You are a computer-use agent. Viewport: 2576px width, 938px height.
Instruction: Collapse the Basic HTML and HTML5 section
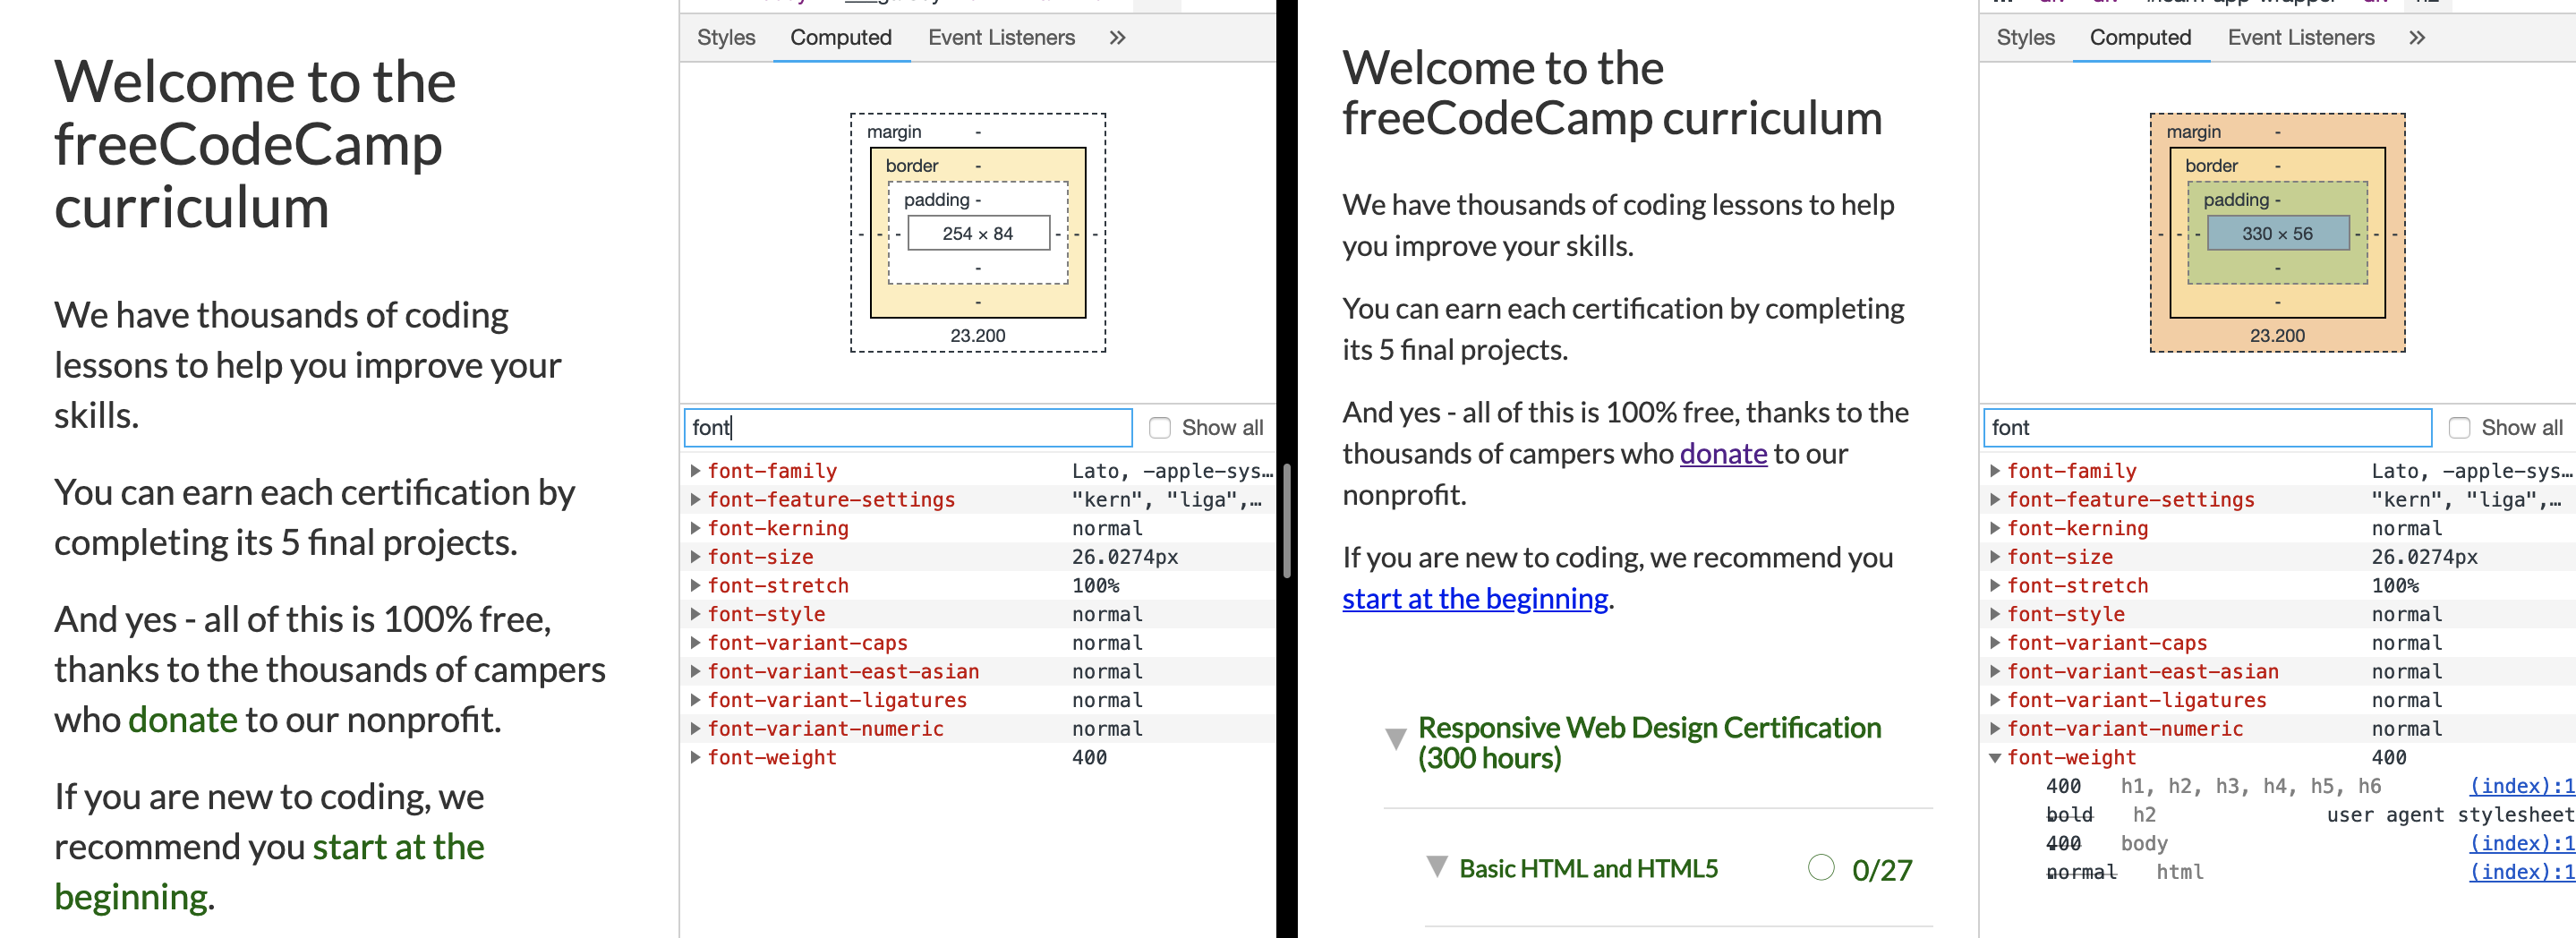[x=1438, y=868]
